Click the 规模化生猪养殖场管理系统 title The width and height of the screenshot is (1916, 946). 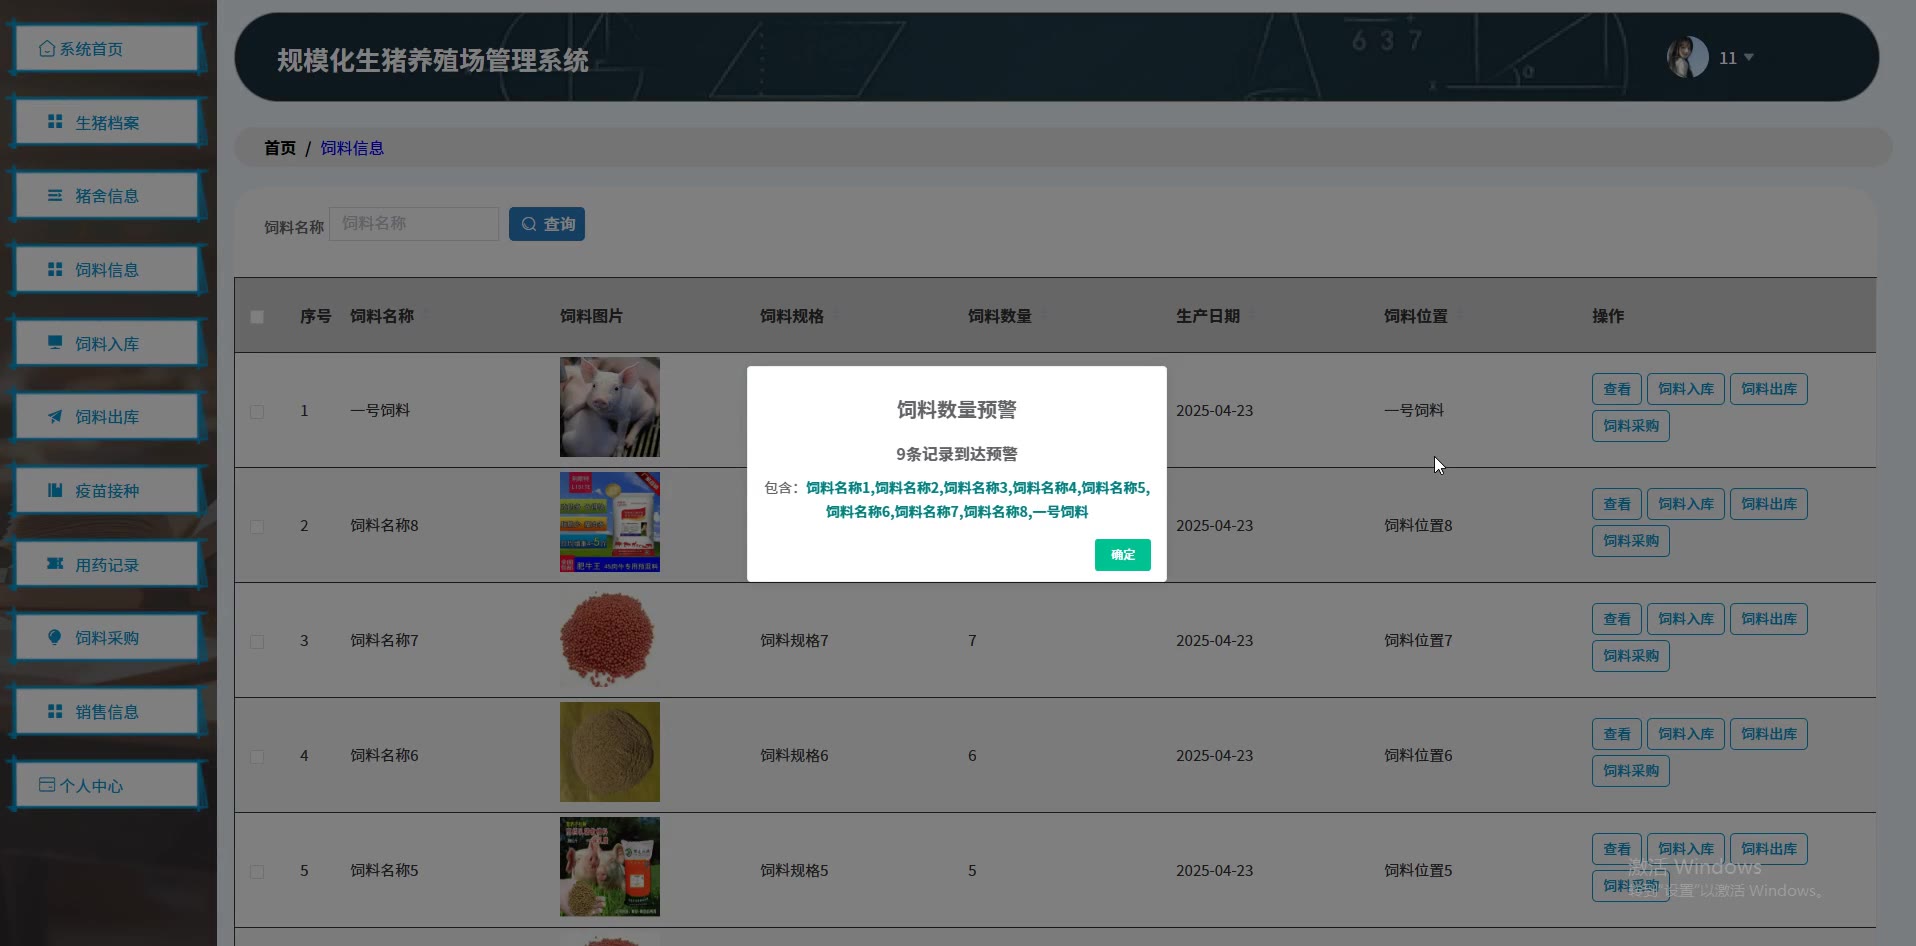click(x=433, y=61)
